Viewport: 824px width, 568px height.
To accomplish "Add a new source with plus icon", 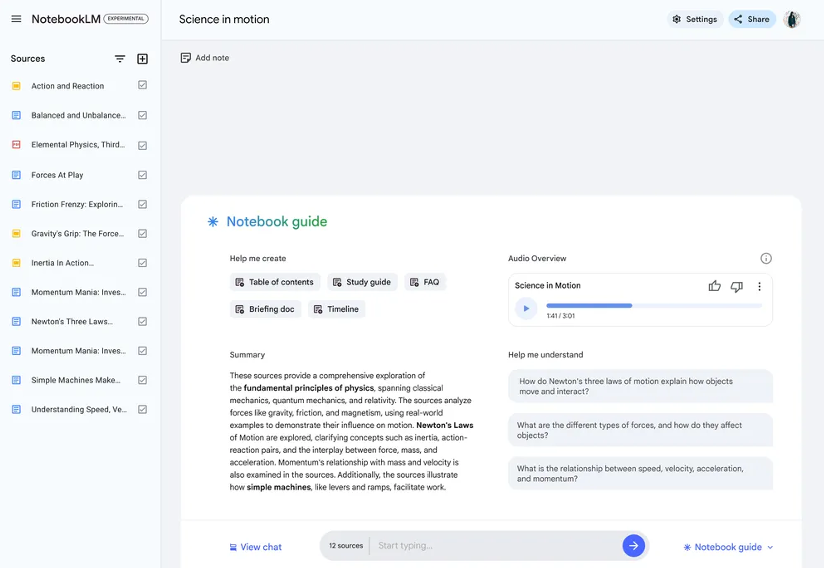I will [142, 59].
